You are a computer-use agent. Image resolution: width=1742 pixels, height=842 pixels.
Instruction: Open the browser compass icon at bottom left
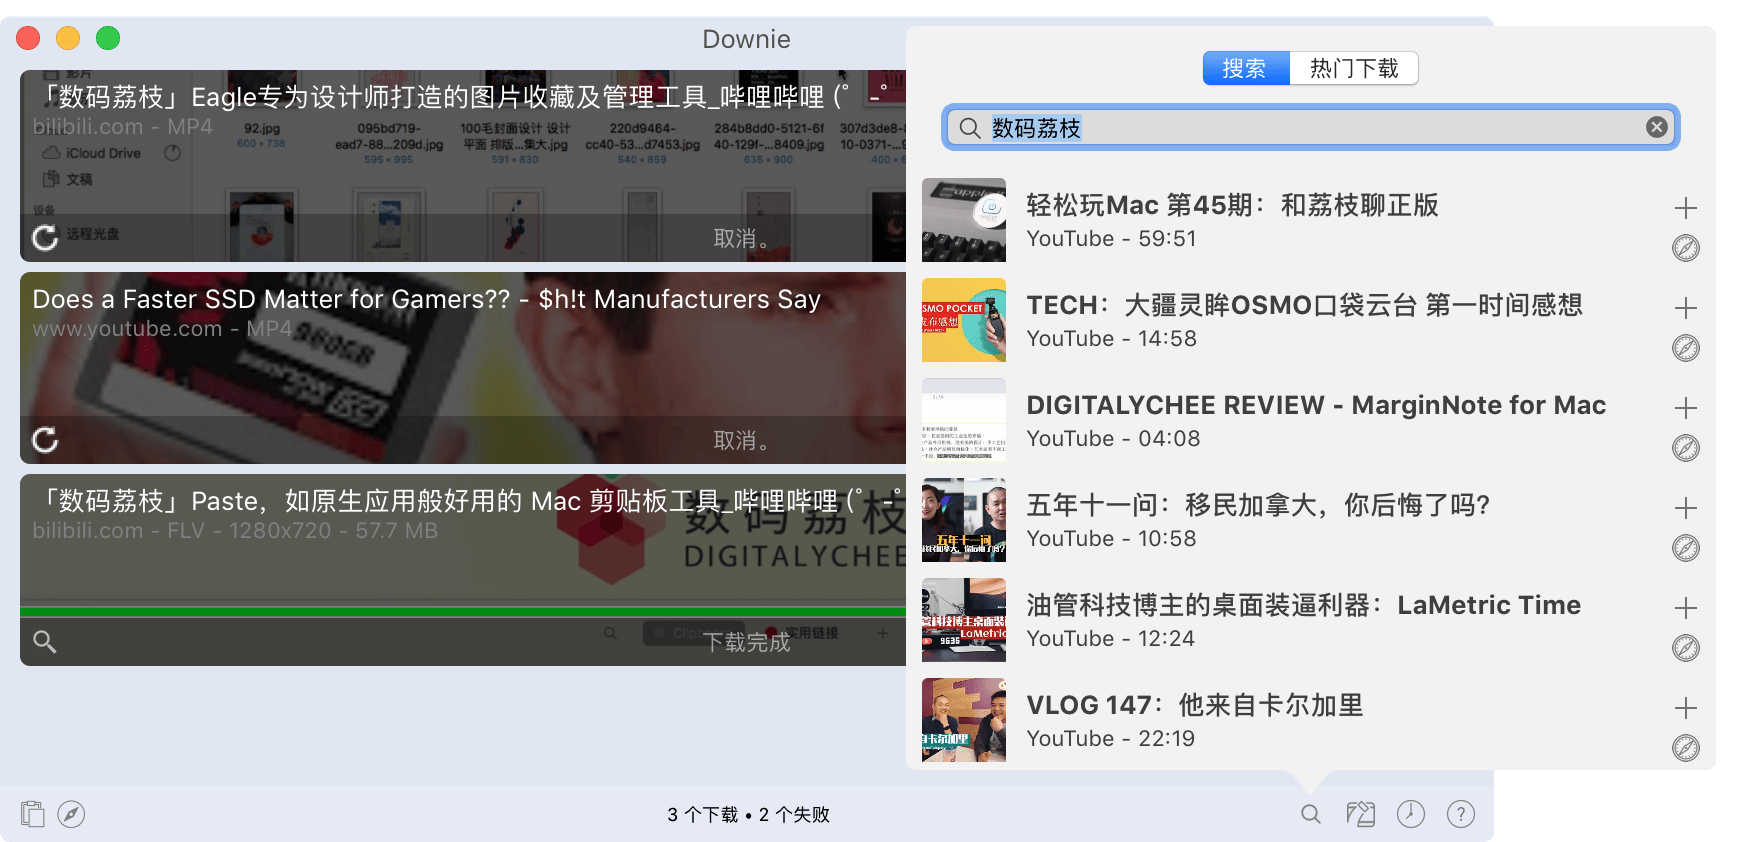tap(71, 814)
